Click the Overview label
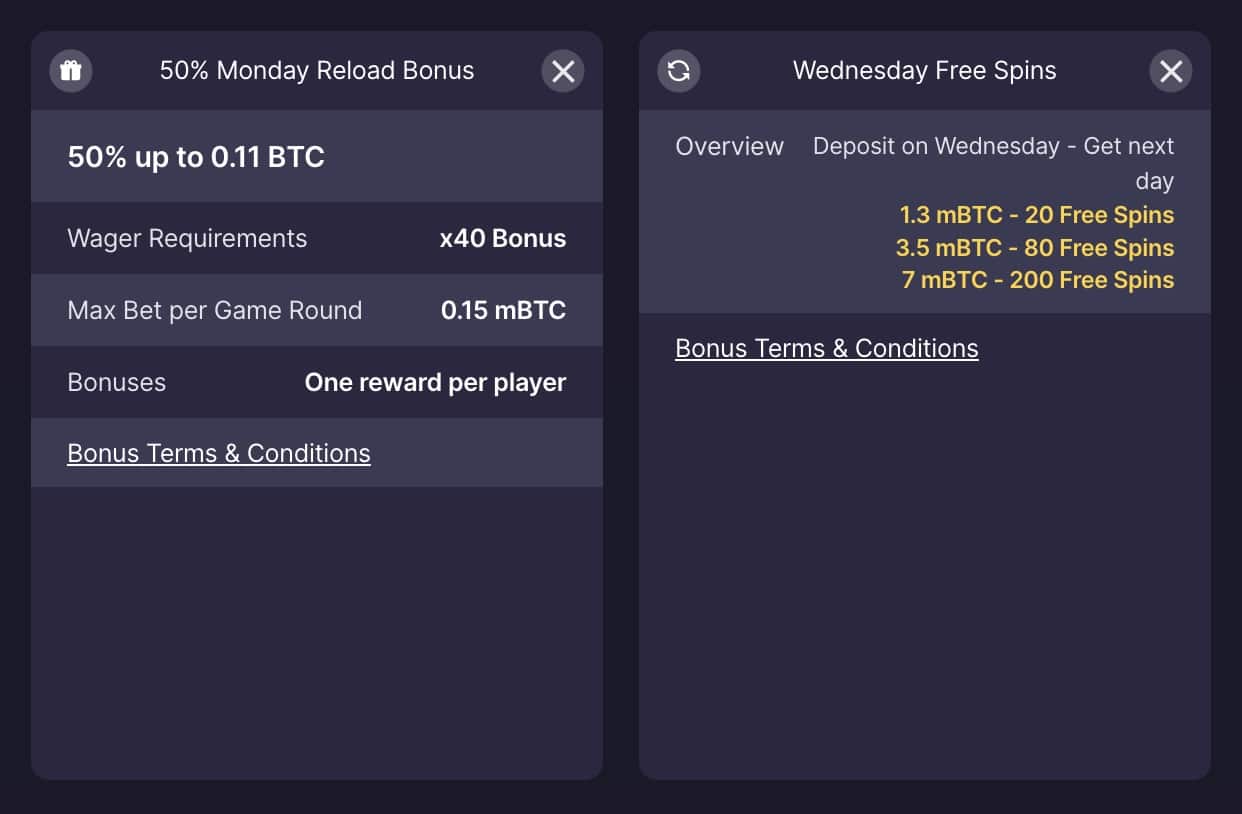 click(x=729, y=146)
